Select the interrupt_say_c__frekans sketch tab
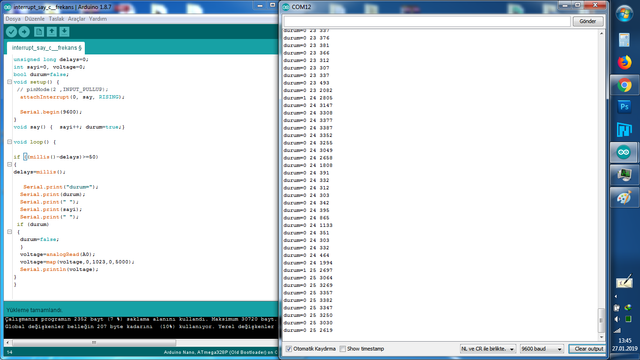 [46, 48]
